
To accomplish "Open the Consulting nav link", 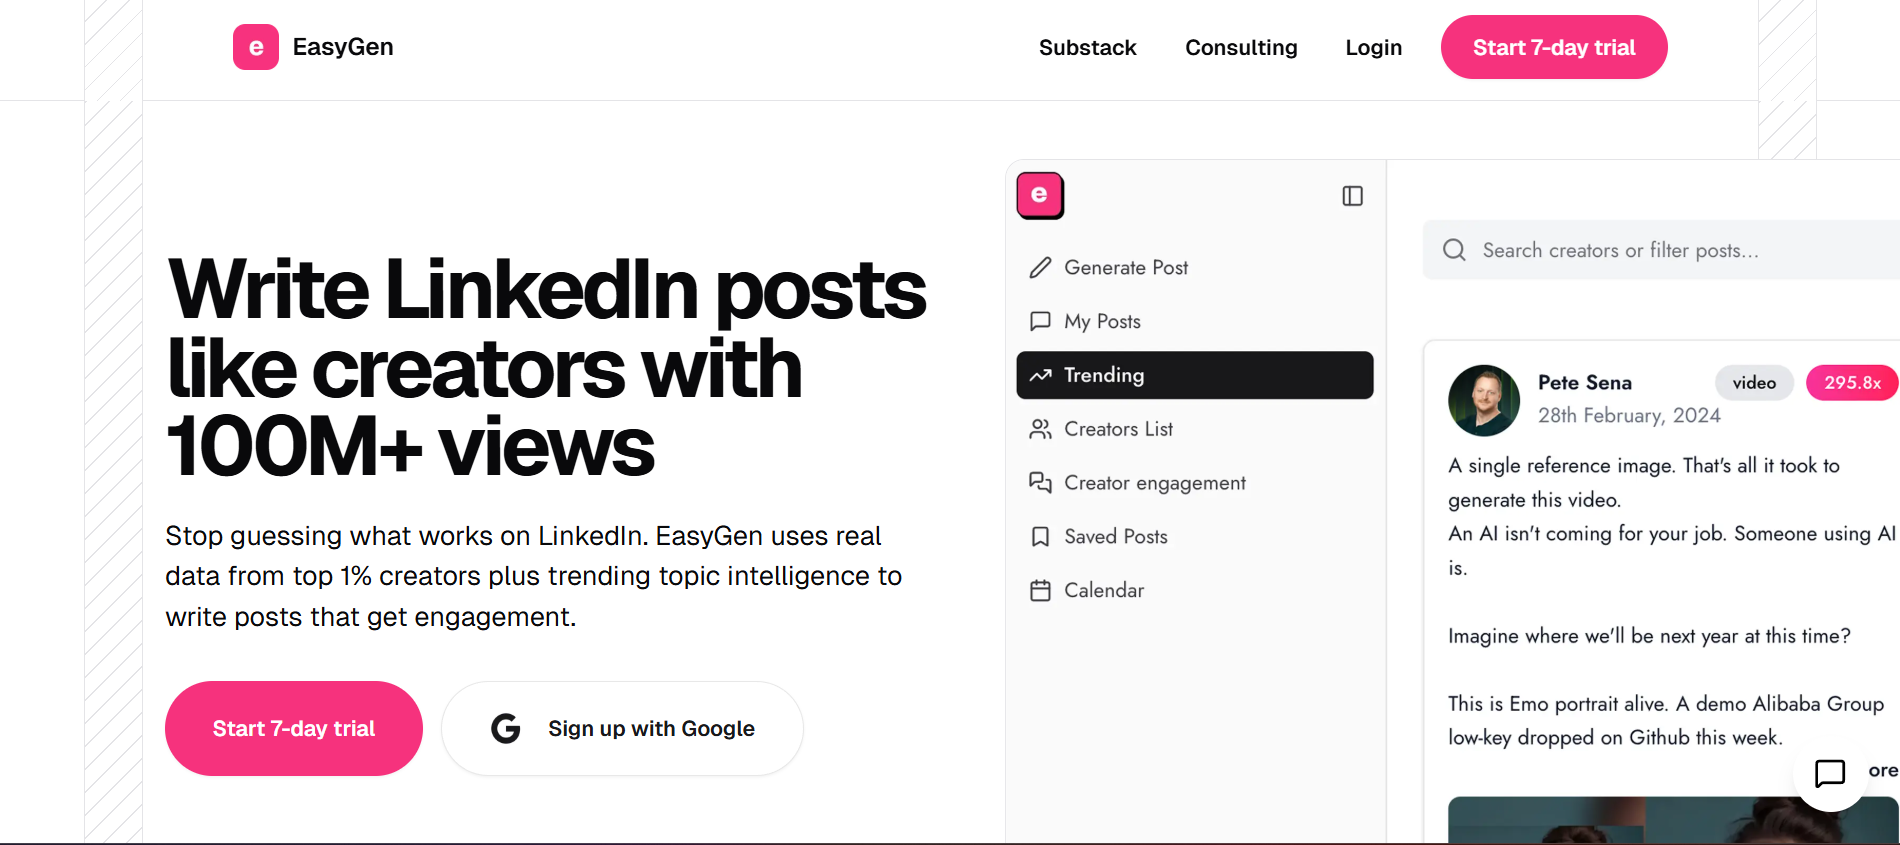I will click(x=1241, y=48).
